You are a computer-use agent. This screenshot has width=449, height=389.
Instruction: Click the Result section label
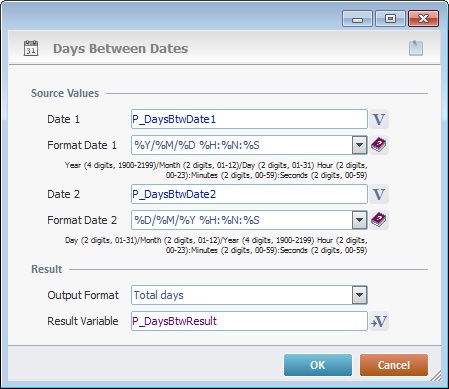(x=47, y=269)
